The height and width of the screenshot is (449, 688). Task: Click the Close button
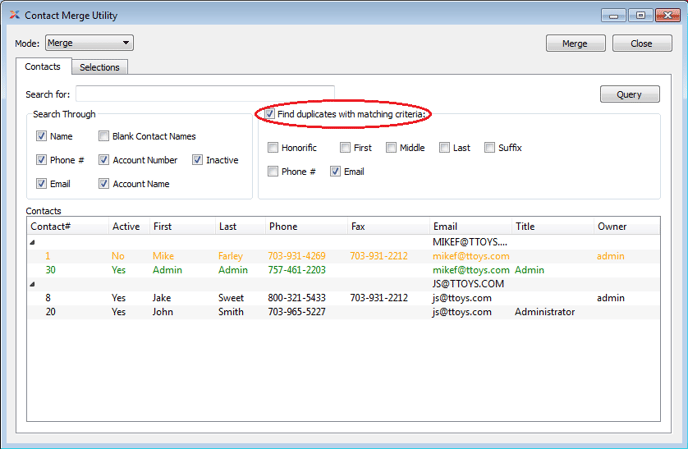click(641, 44)
